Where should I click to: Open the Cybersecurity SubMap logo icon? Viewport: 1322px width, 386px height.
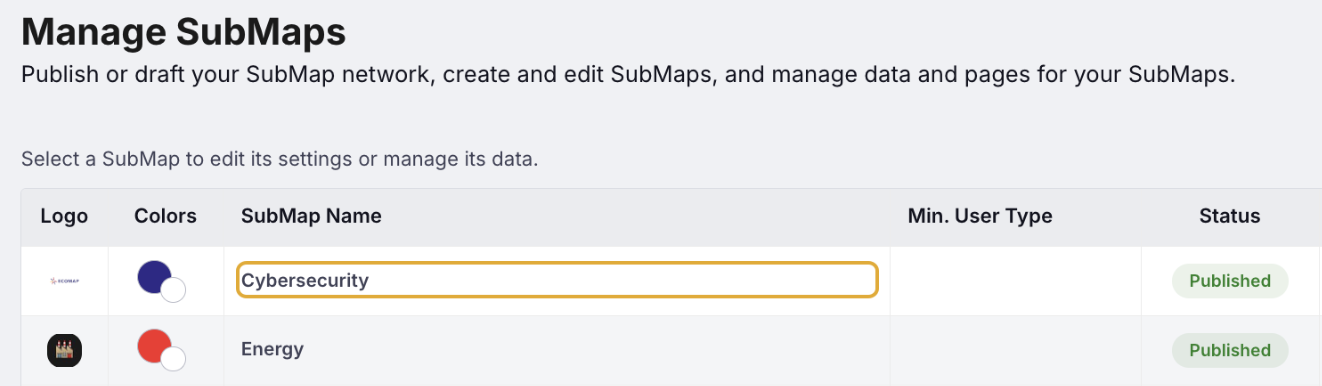[x=64, y=281]
